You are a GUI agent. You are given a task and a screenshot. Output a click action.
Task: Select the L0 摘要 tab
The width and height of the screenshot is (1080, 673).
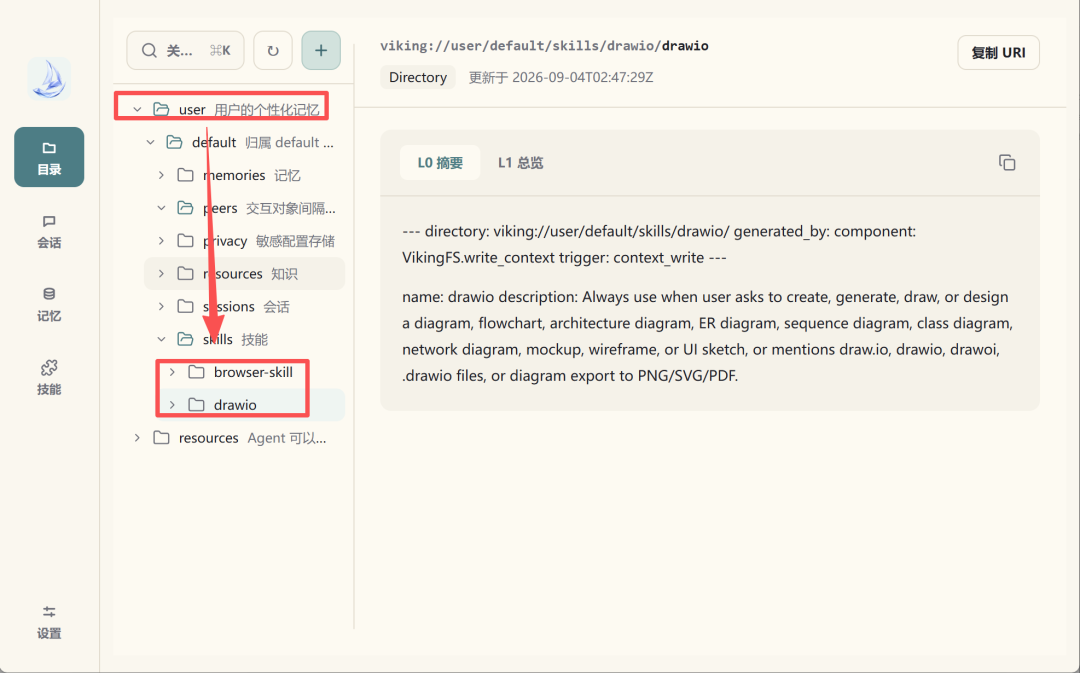[x=440, y=163]
